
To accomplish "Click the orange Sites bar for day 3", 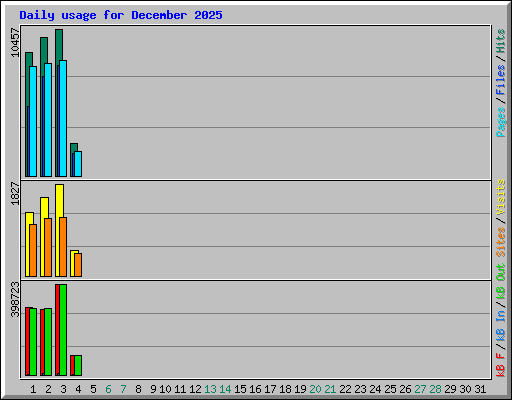I will pyautogui.click(x=63, y=247).
